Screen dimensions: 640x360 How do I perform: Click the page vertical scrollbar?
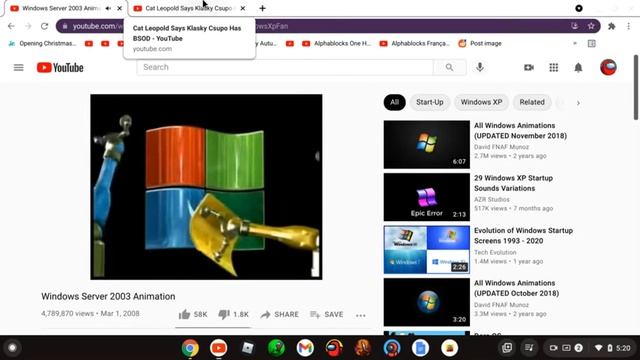tap(636, 88)
